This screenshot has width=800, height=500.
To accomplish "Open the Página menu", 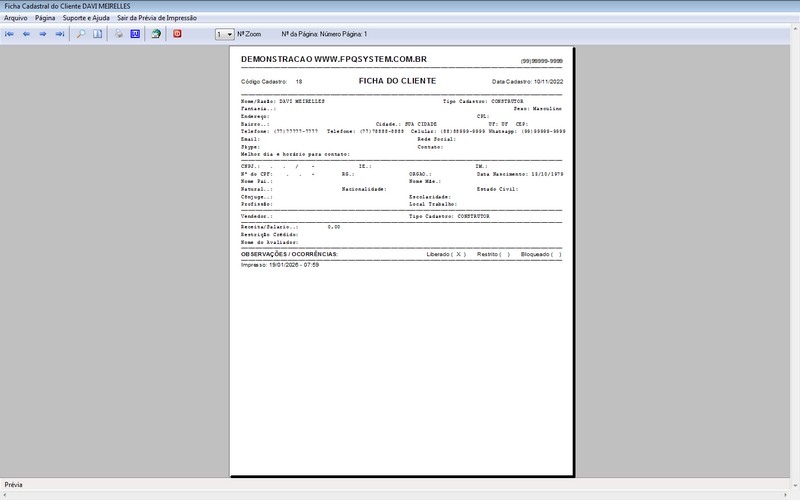I will 45,18.
